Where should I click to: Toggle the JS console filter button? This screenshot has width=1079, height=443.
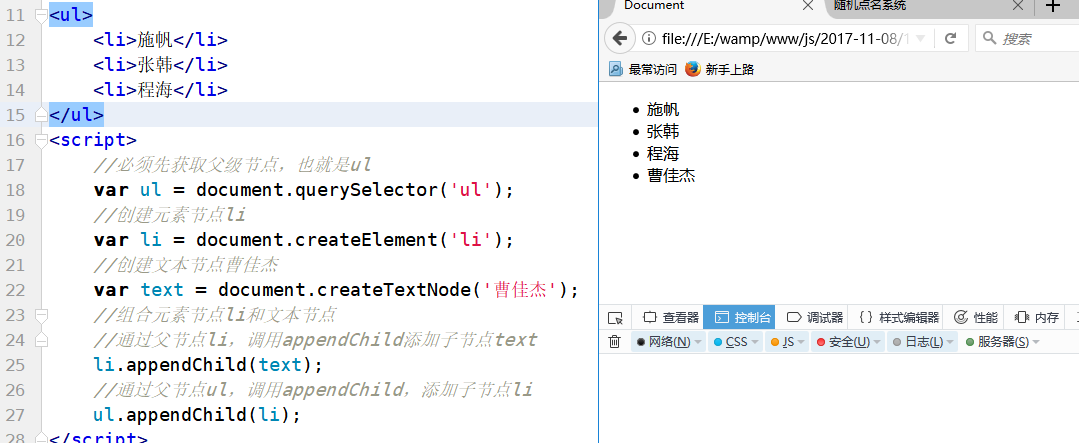[784, 342]
